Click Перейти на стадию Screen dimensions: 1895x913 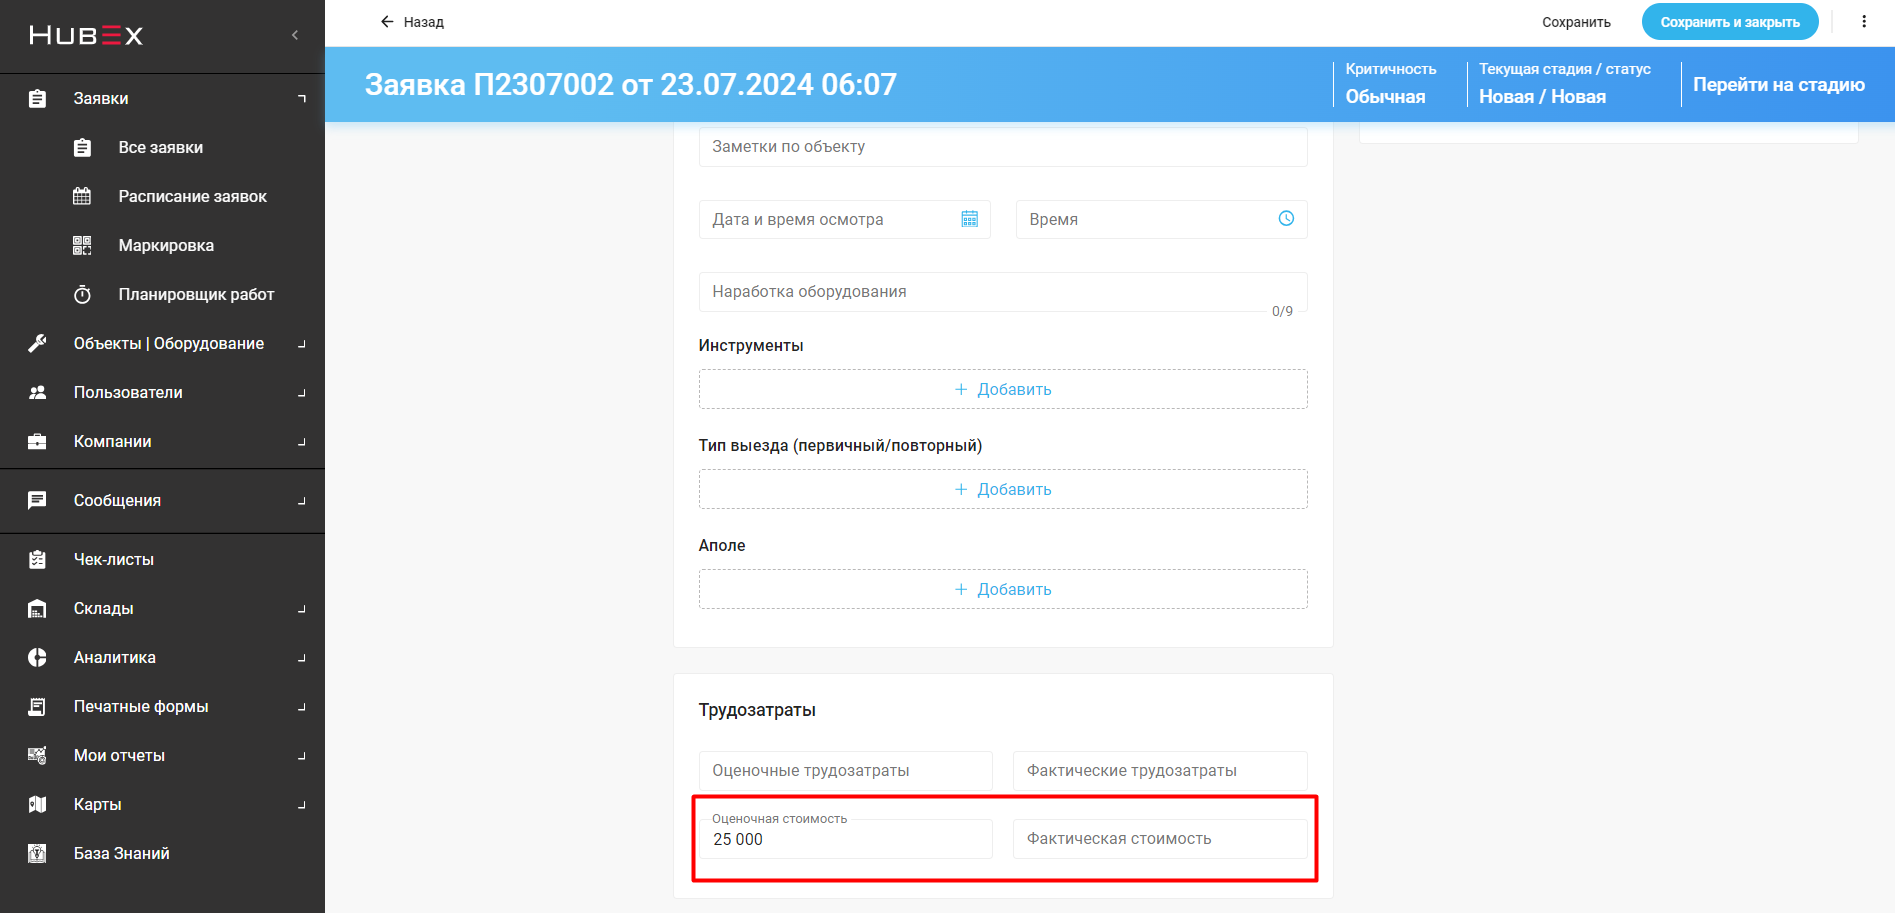pos(1778,85)
